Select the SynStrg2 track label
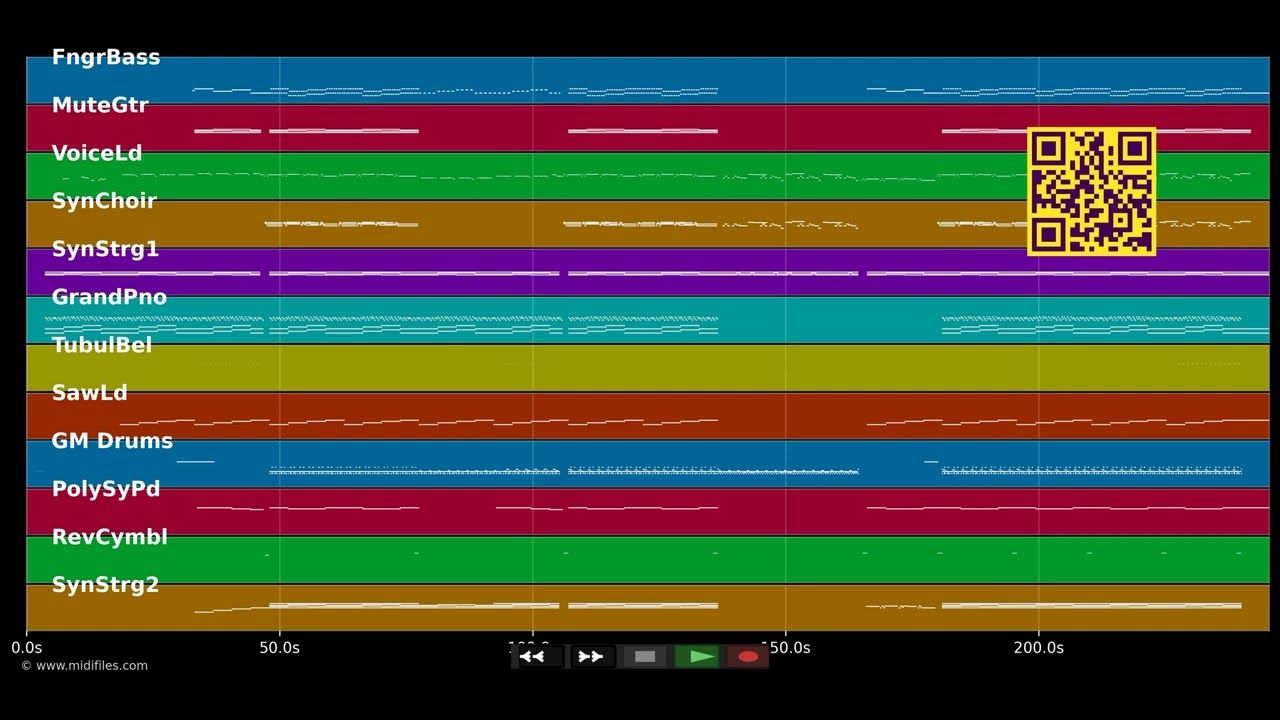Screen dimensions: 1280x720 (105, 585)
